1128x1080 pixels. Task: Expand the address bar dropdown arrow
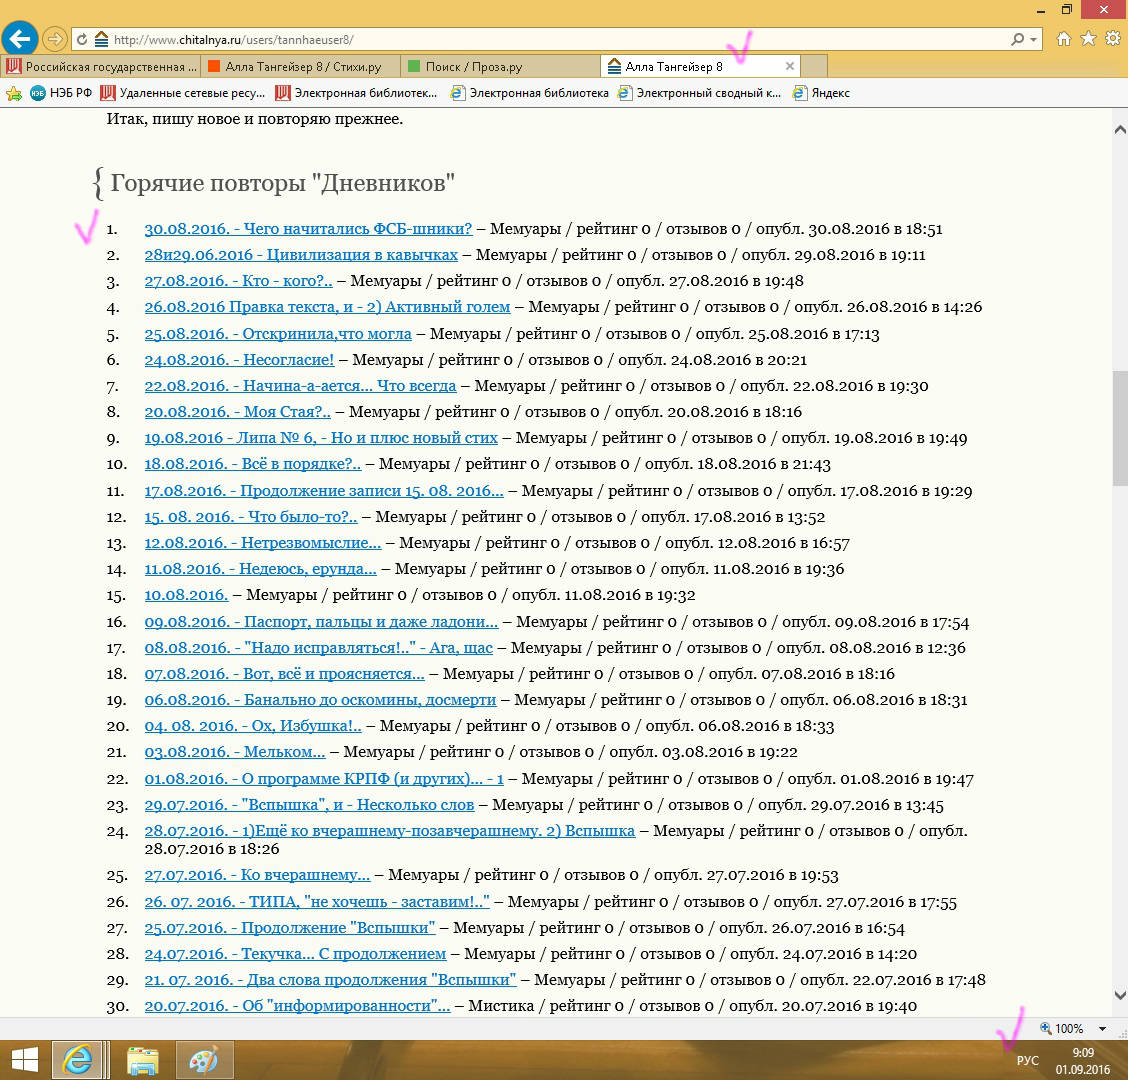point(1034,40)
